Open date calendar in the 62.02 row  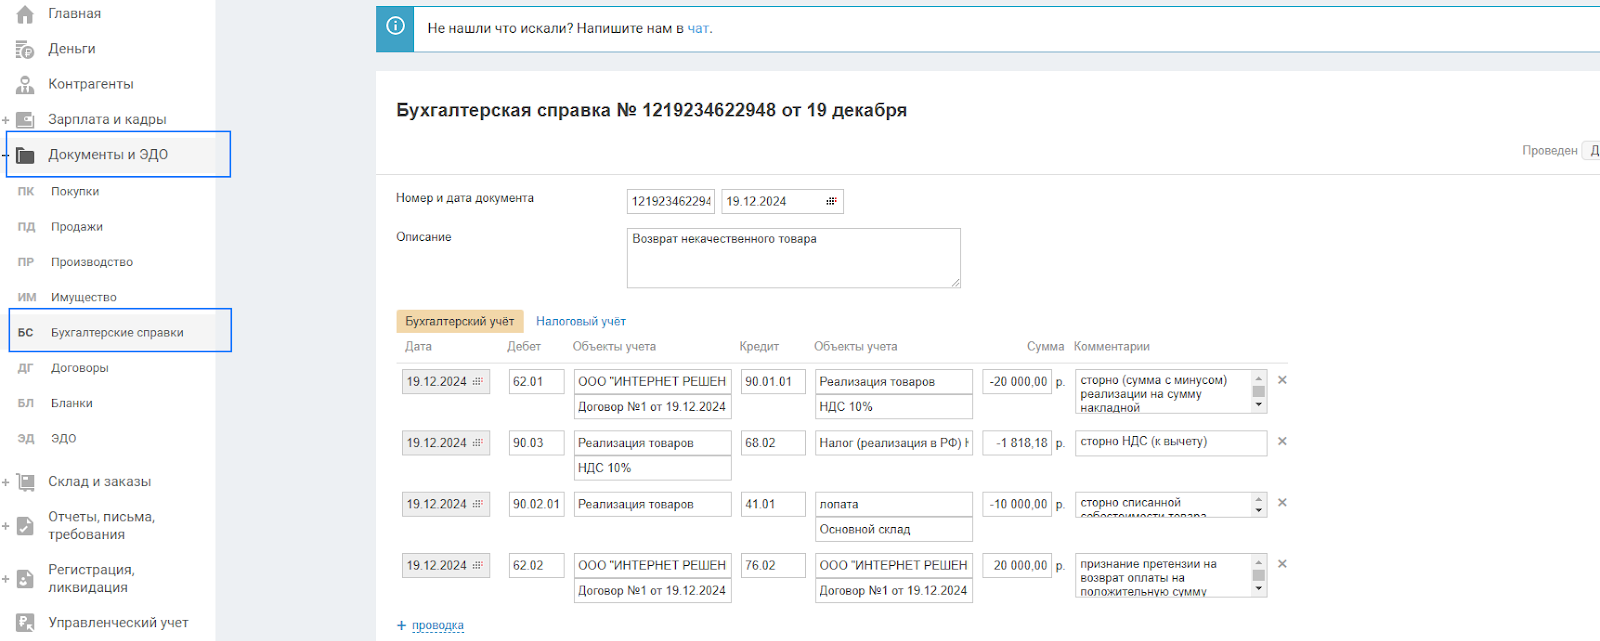(478, 566)
